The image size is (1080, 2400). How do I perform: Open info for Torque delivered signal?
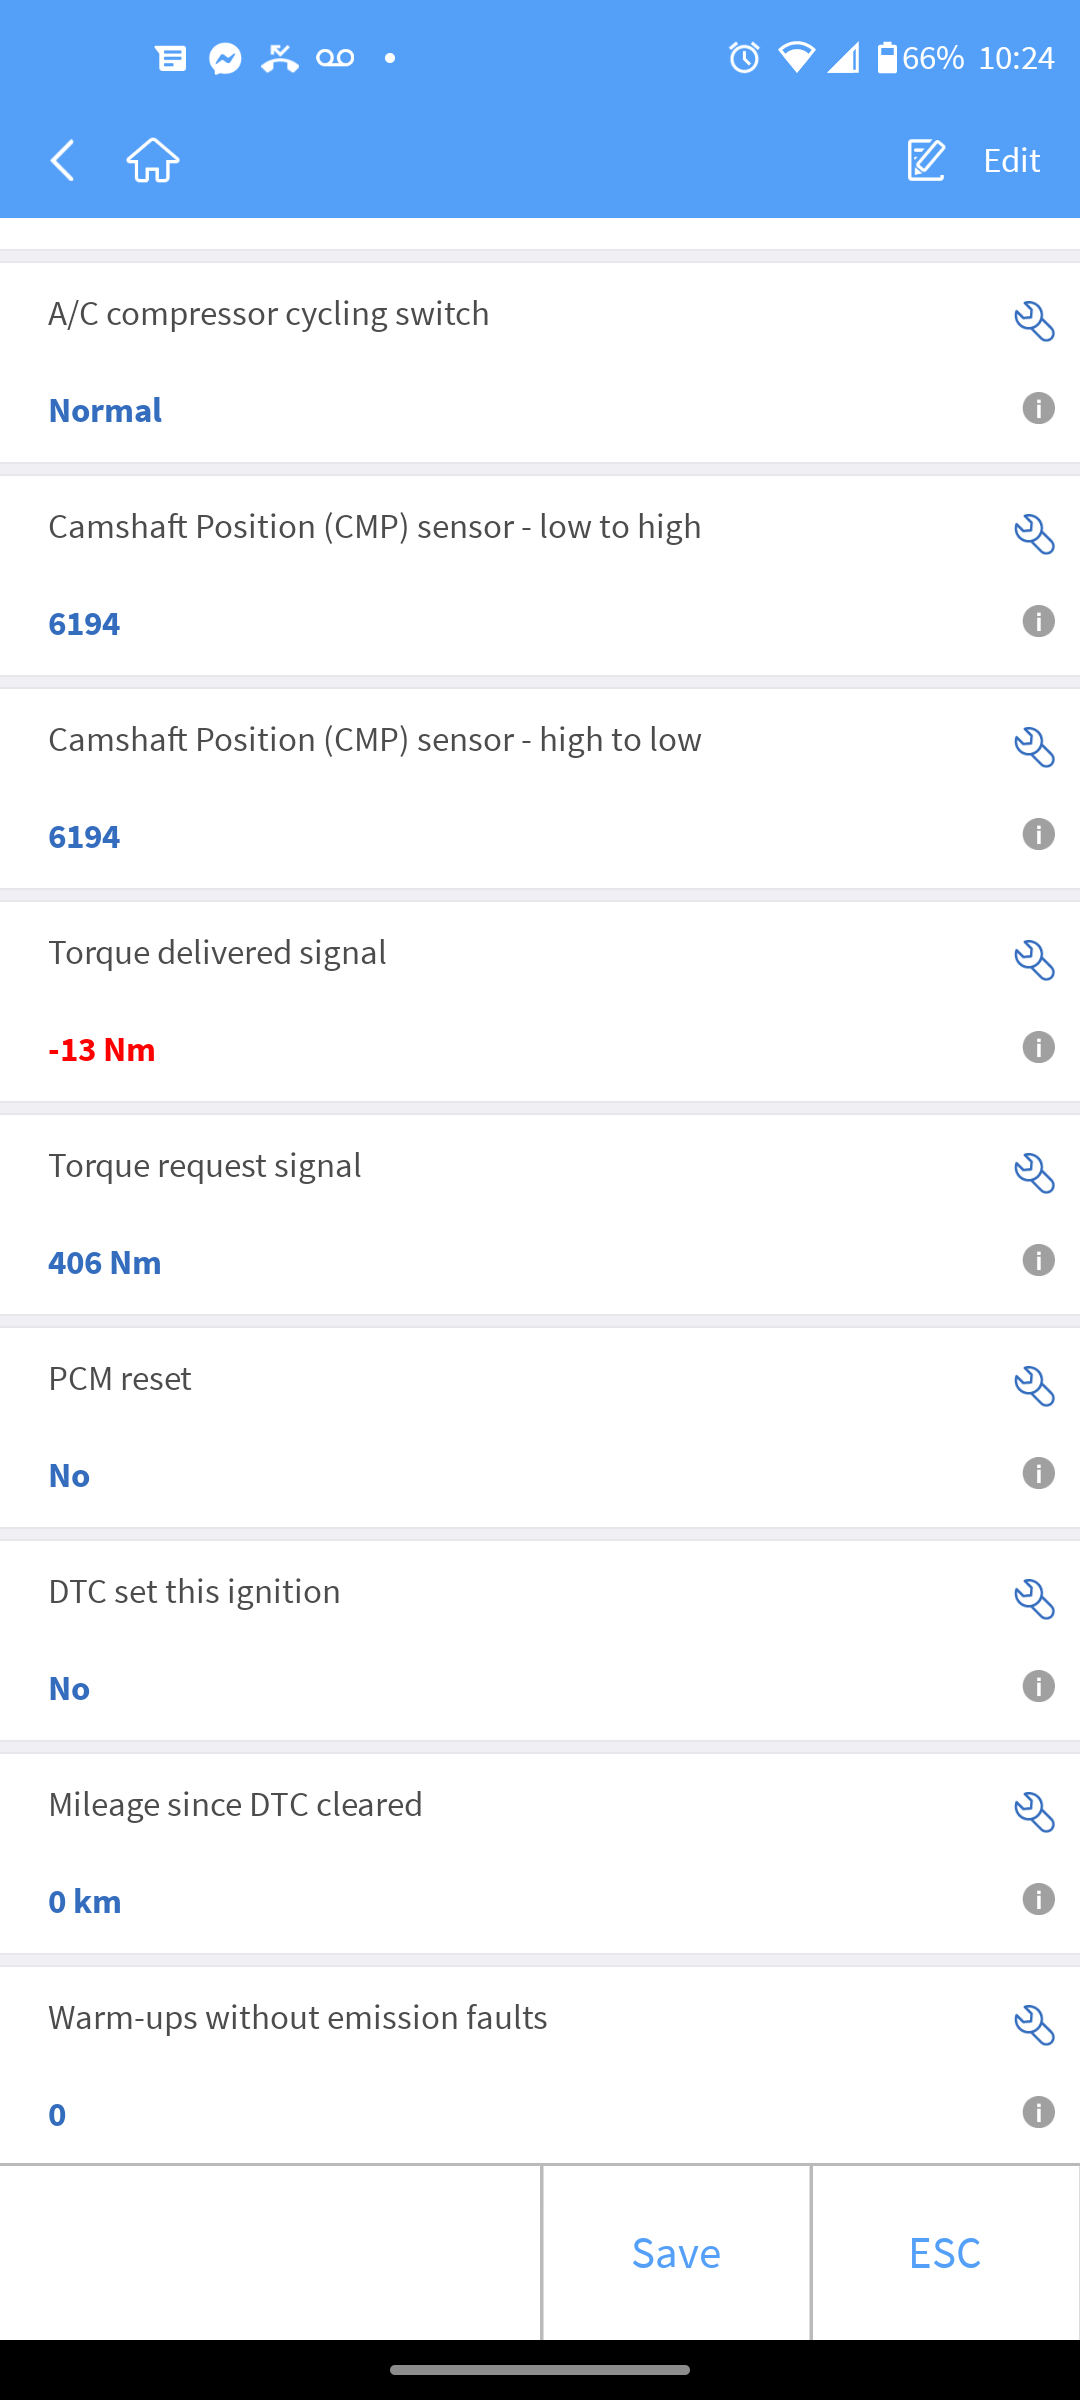coord(1038,1047)
